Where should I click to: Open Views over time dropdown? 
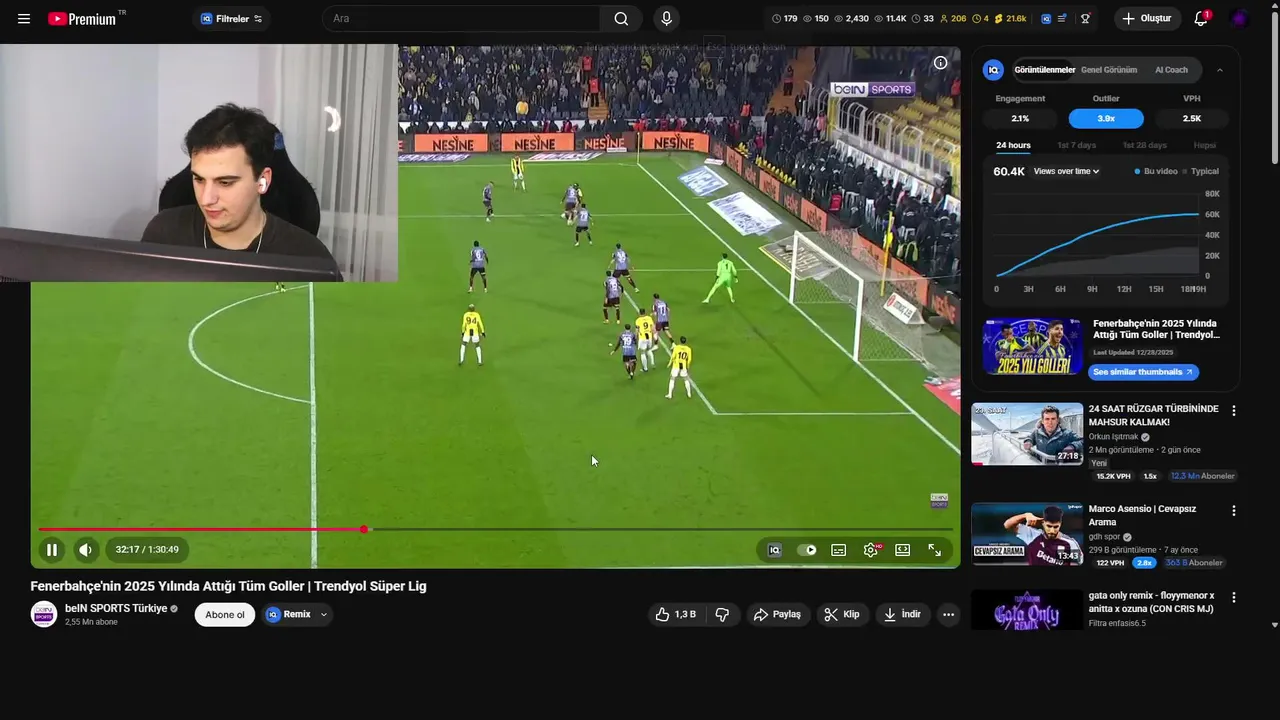point(1066,171)
